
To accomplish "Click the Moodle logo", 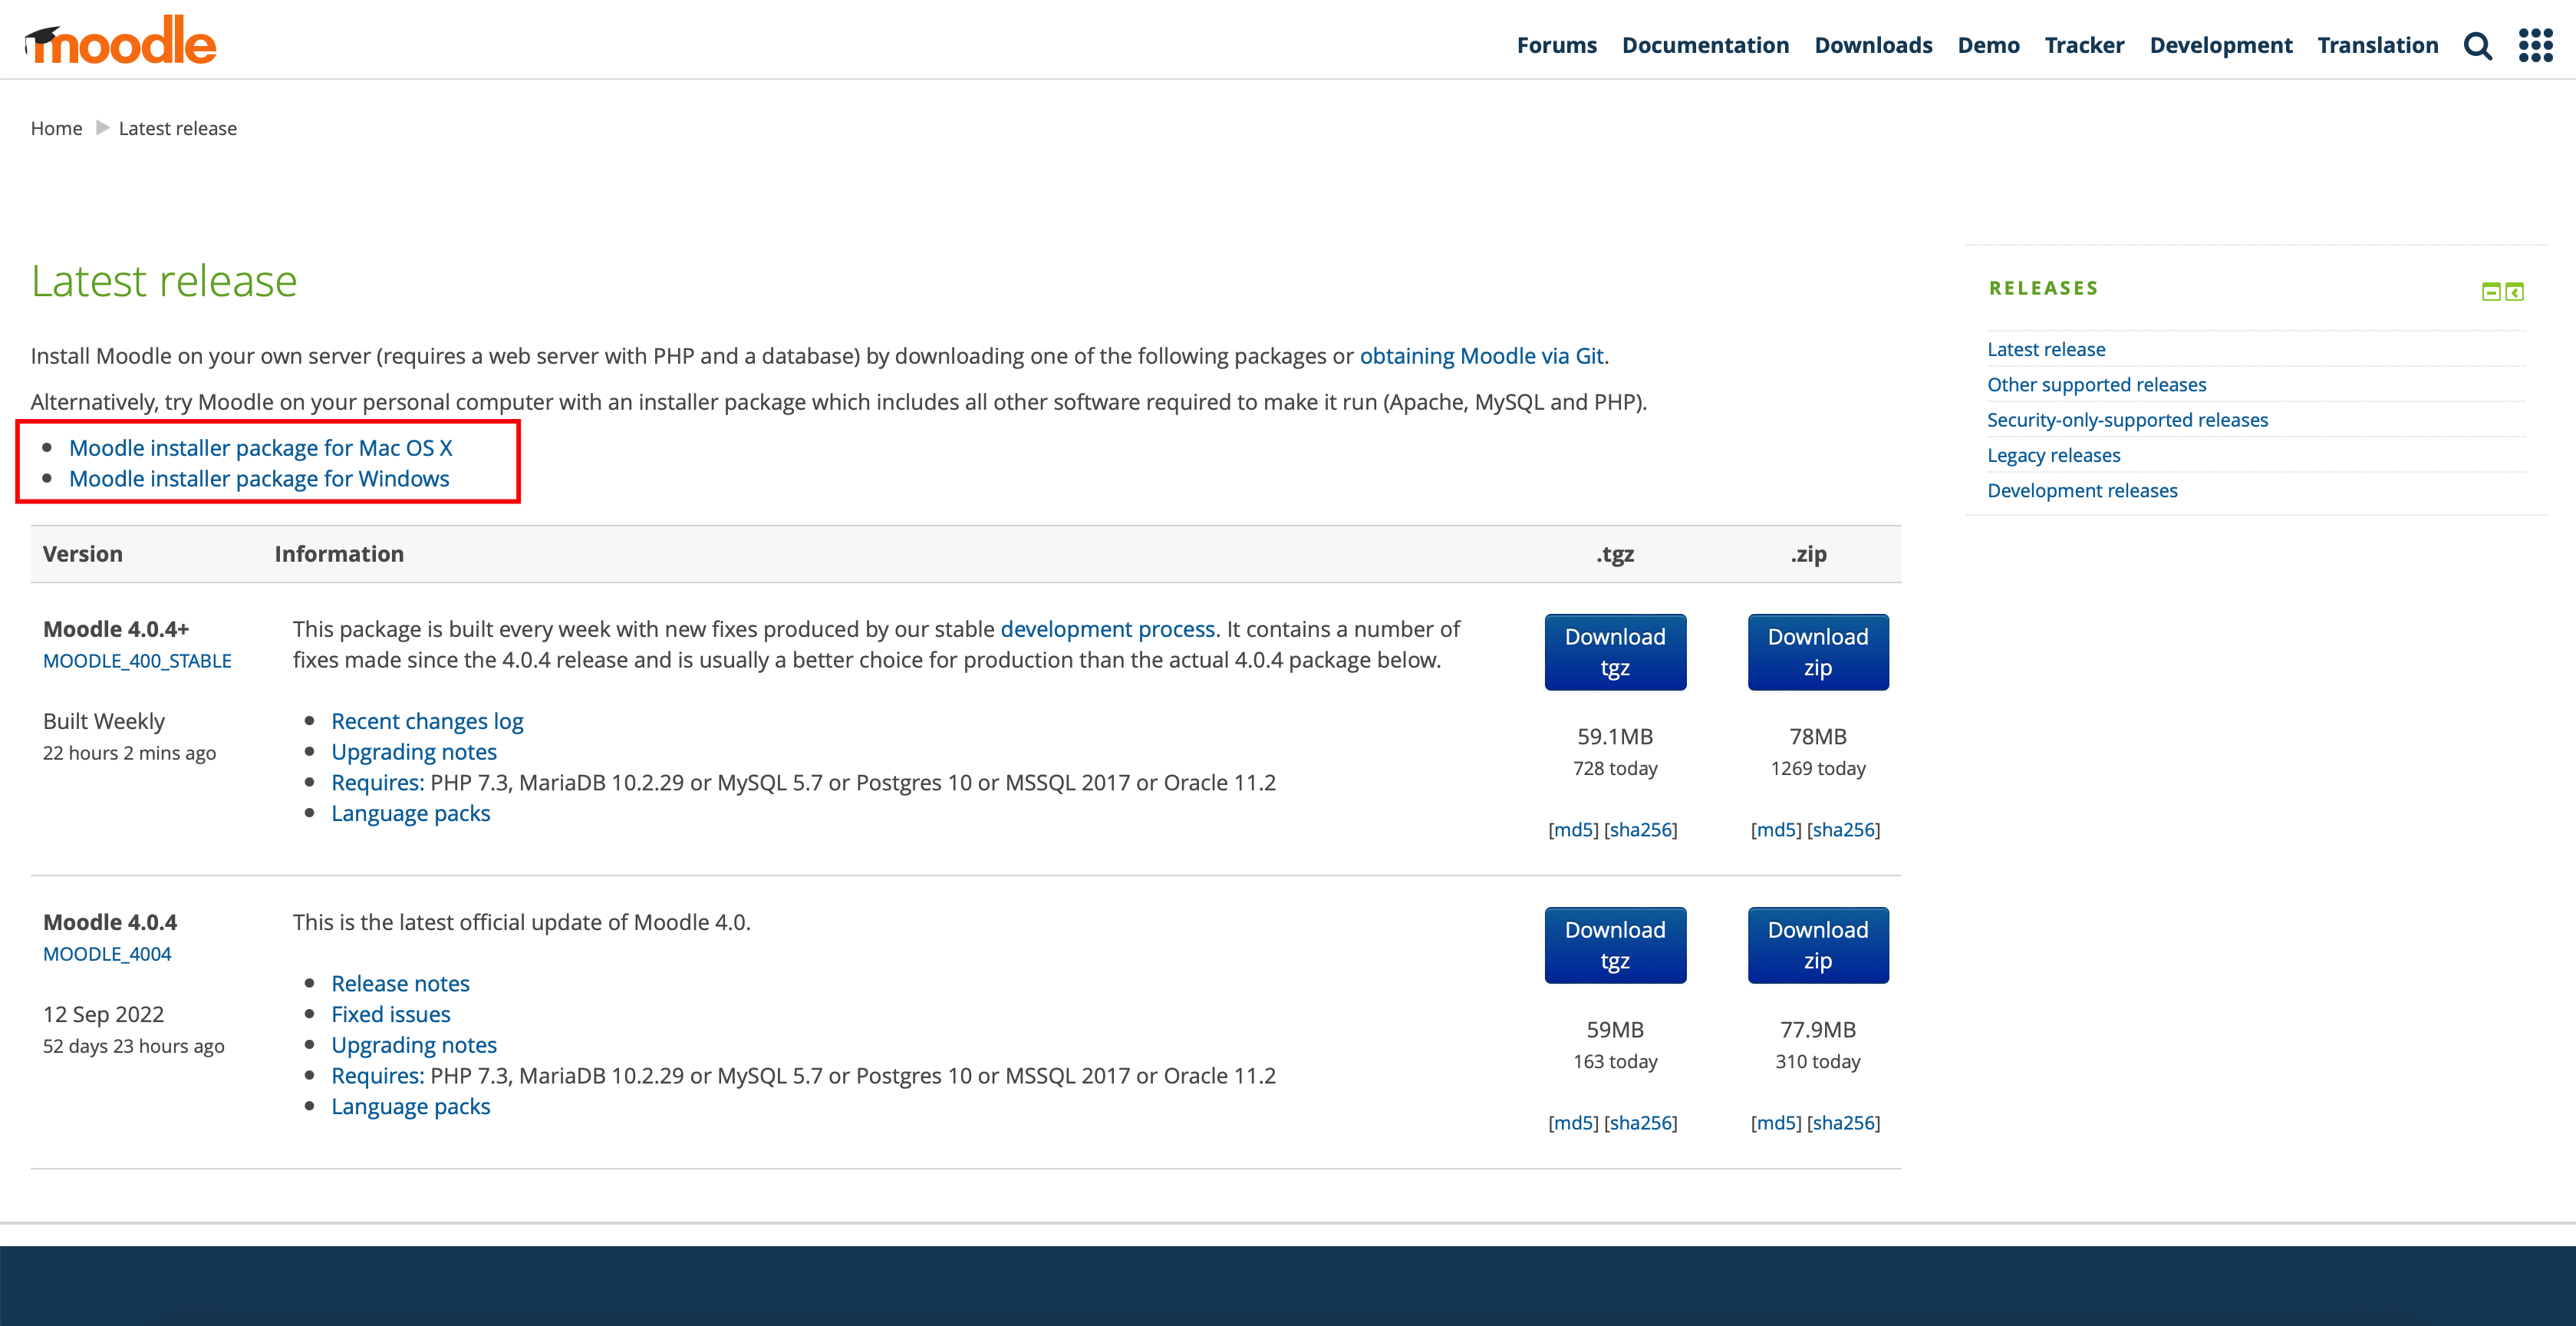I will tap(120, 40).
